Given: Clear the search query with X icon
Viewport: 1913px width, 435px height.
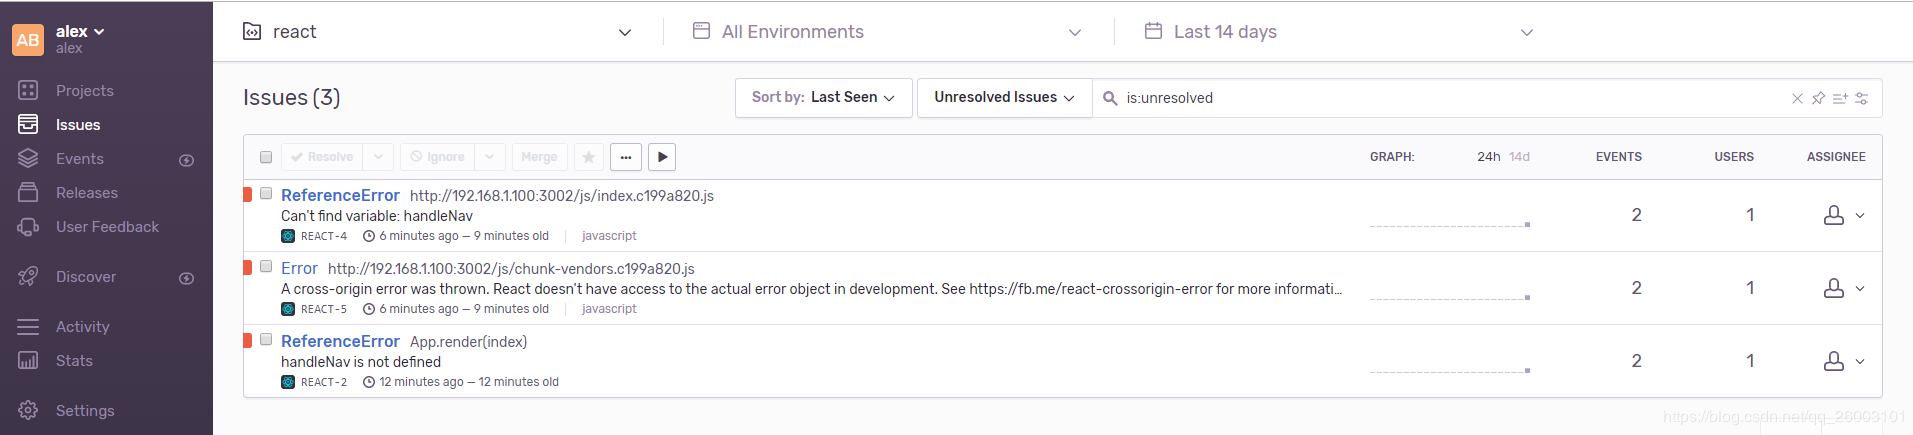Looking at the screenshot, I should (1797, 98).
